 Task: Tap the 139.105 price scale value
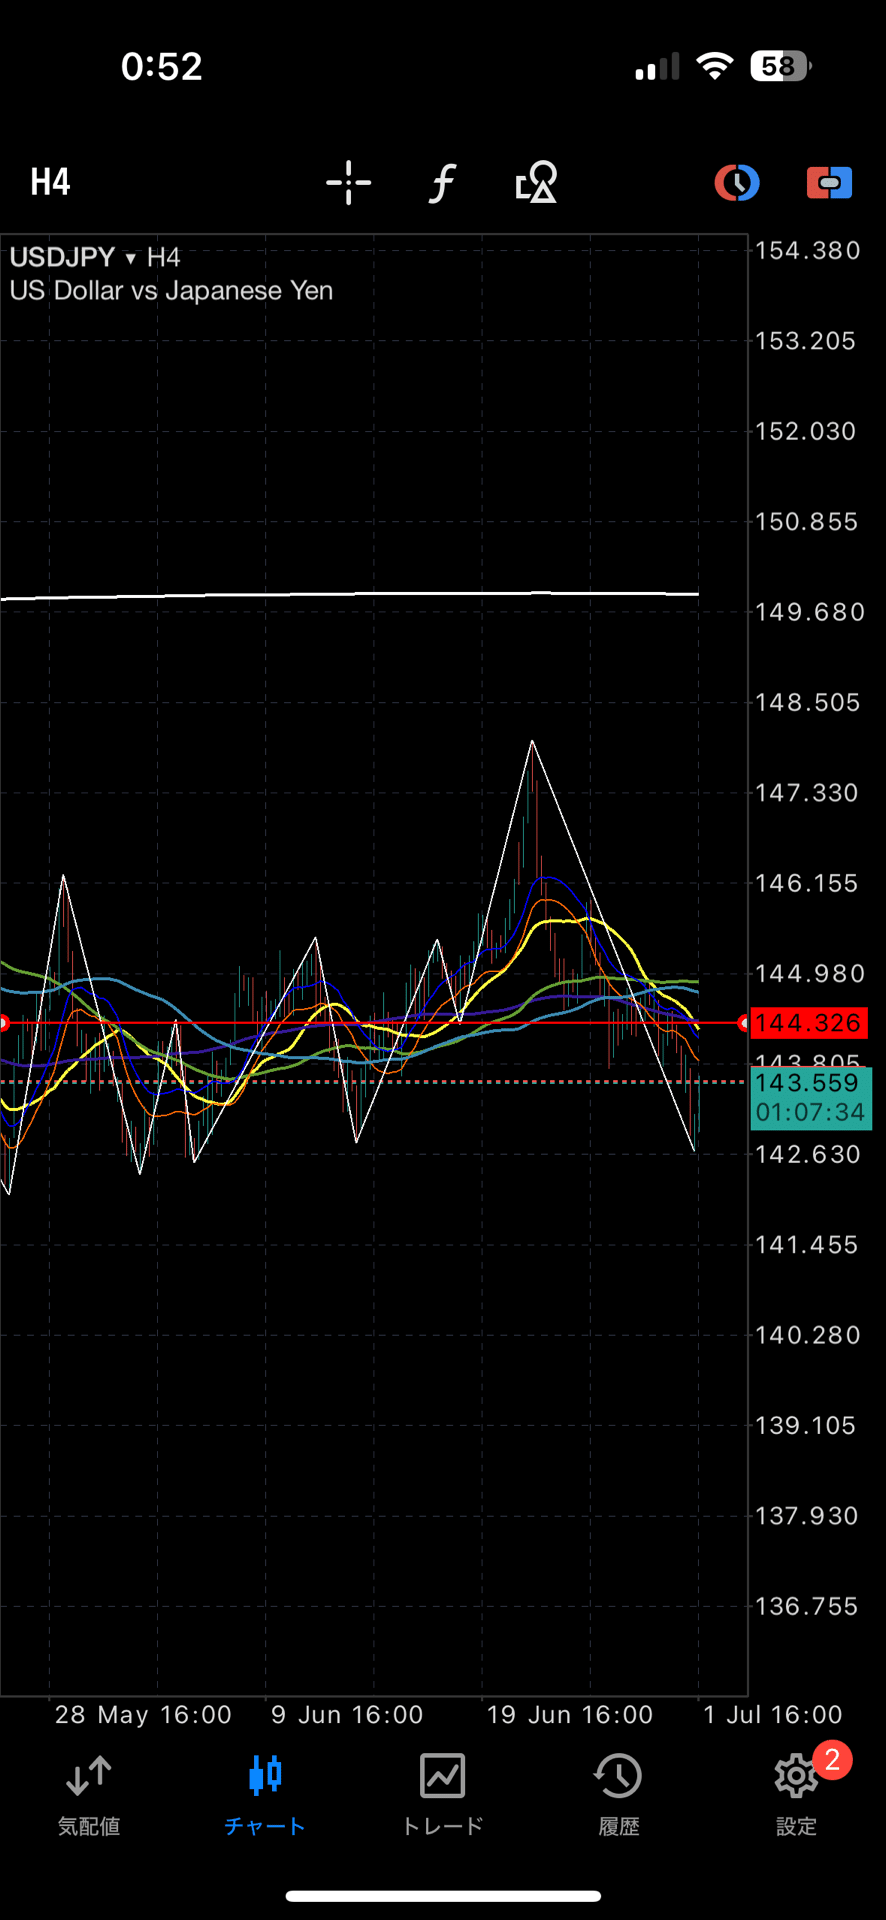806,1426
